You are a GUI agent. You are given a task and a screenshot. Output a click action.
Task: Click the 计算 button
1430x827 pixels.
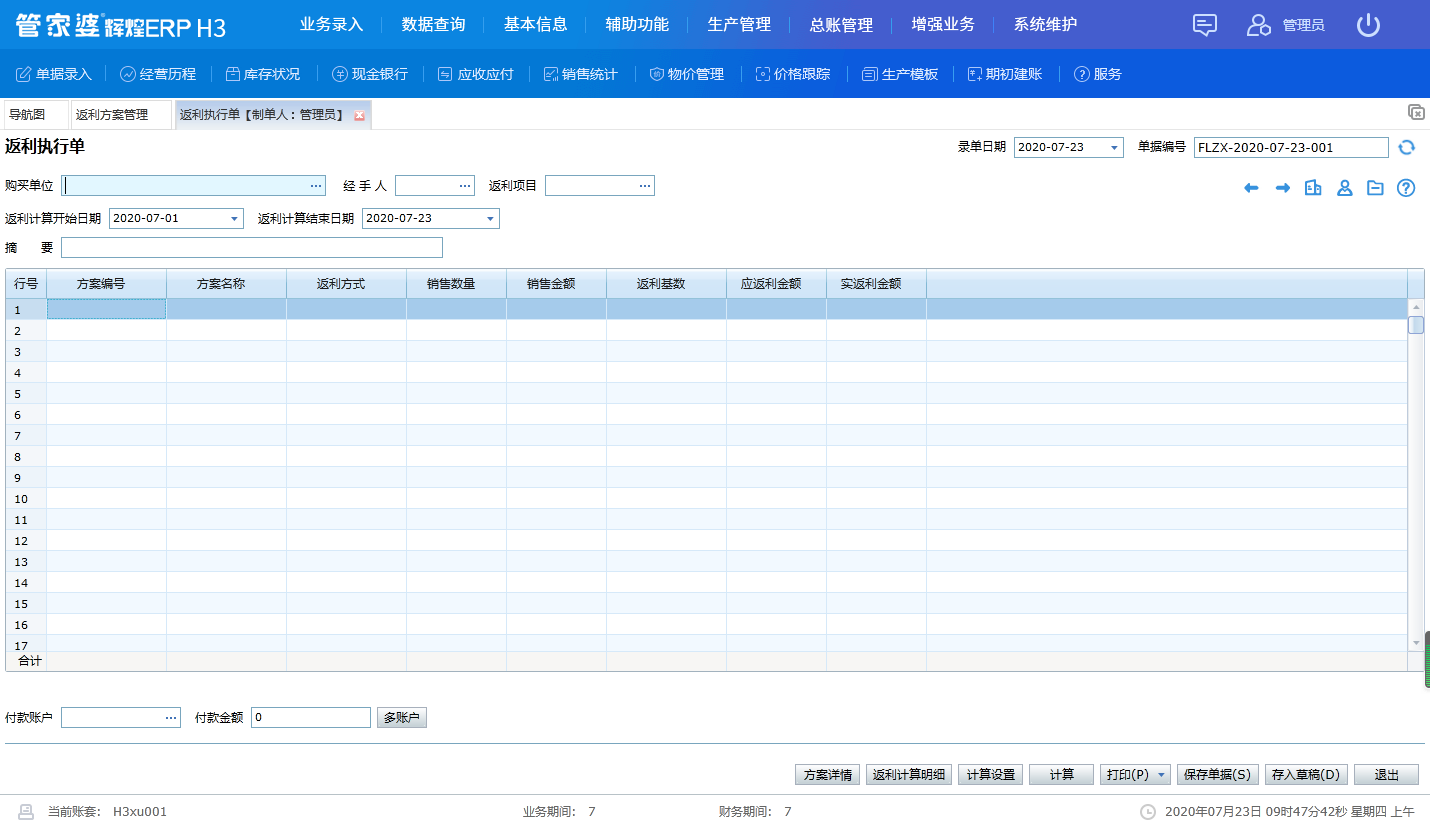(x=1061, y=775)
